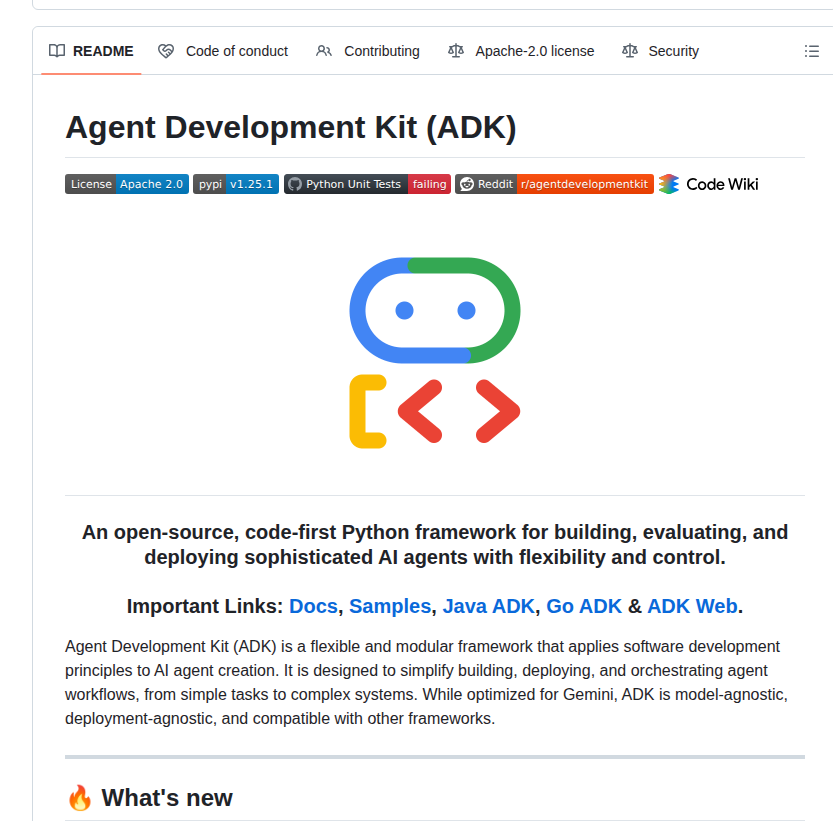Open the Docs link
Viewport: 833px width, 821px height.
tap(313, 606)
